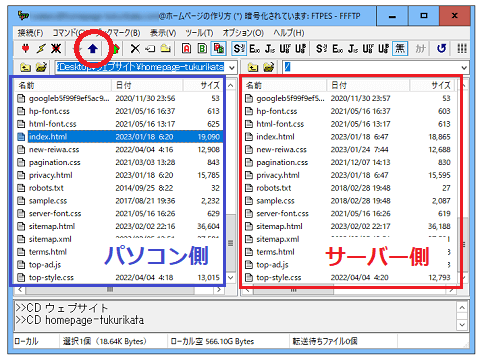Click the log line '>>CD homepage-tukurikata'
The image size is (480, 360).
(80, 320)
